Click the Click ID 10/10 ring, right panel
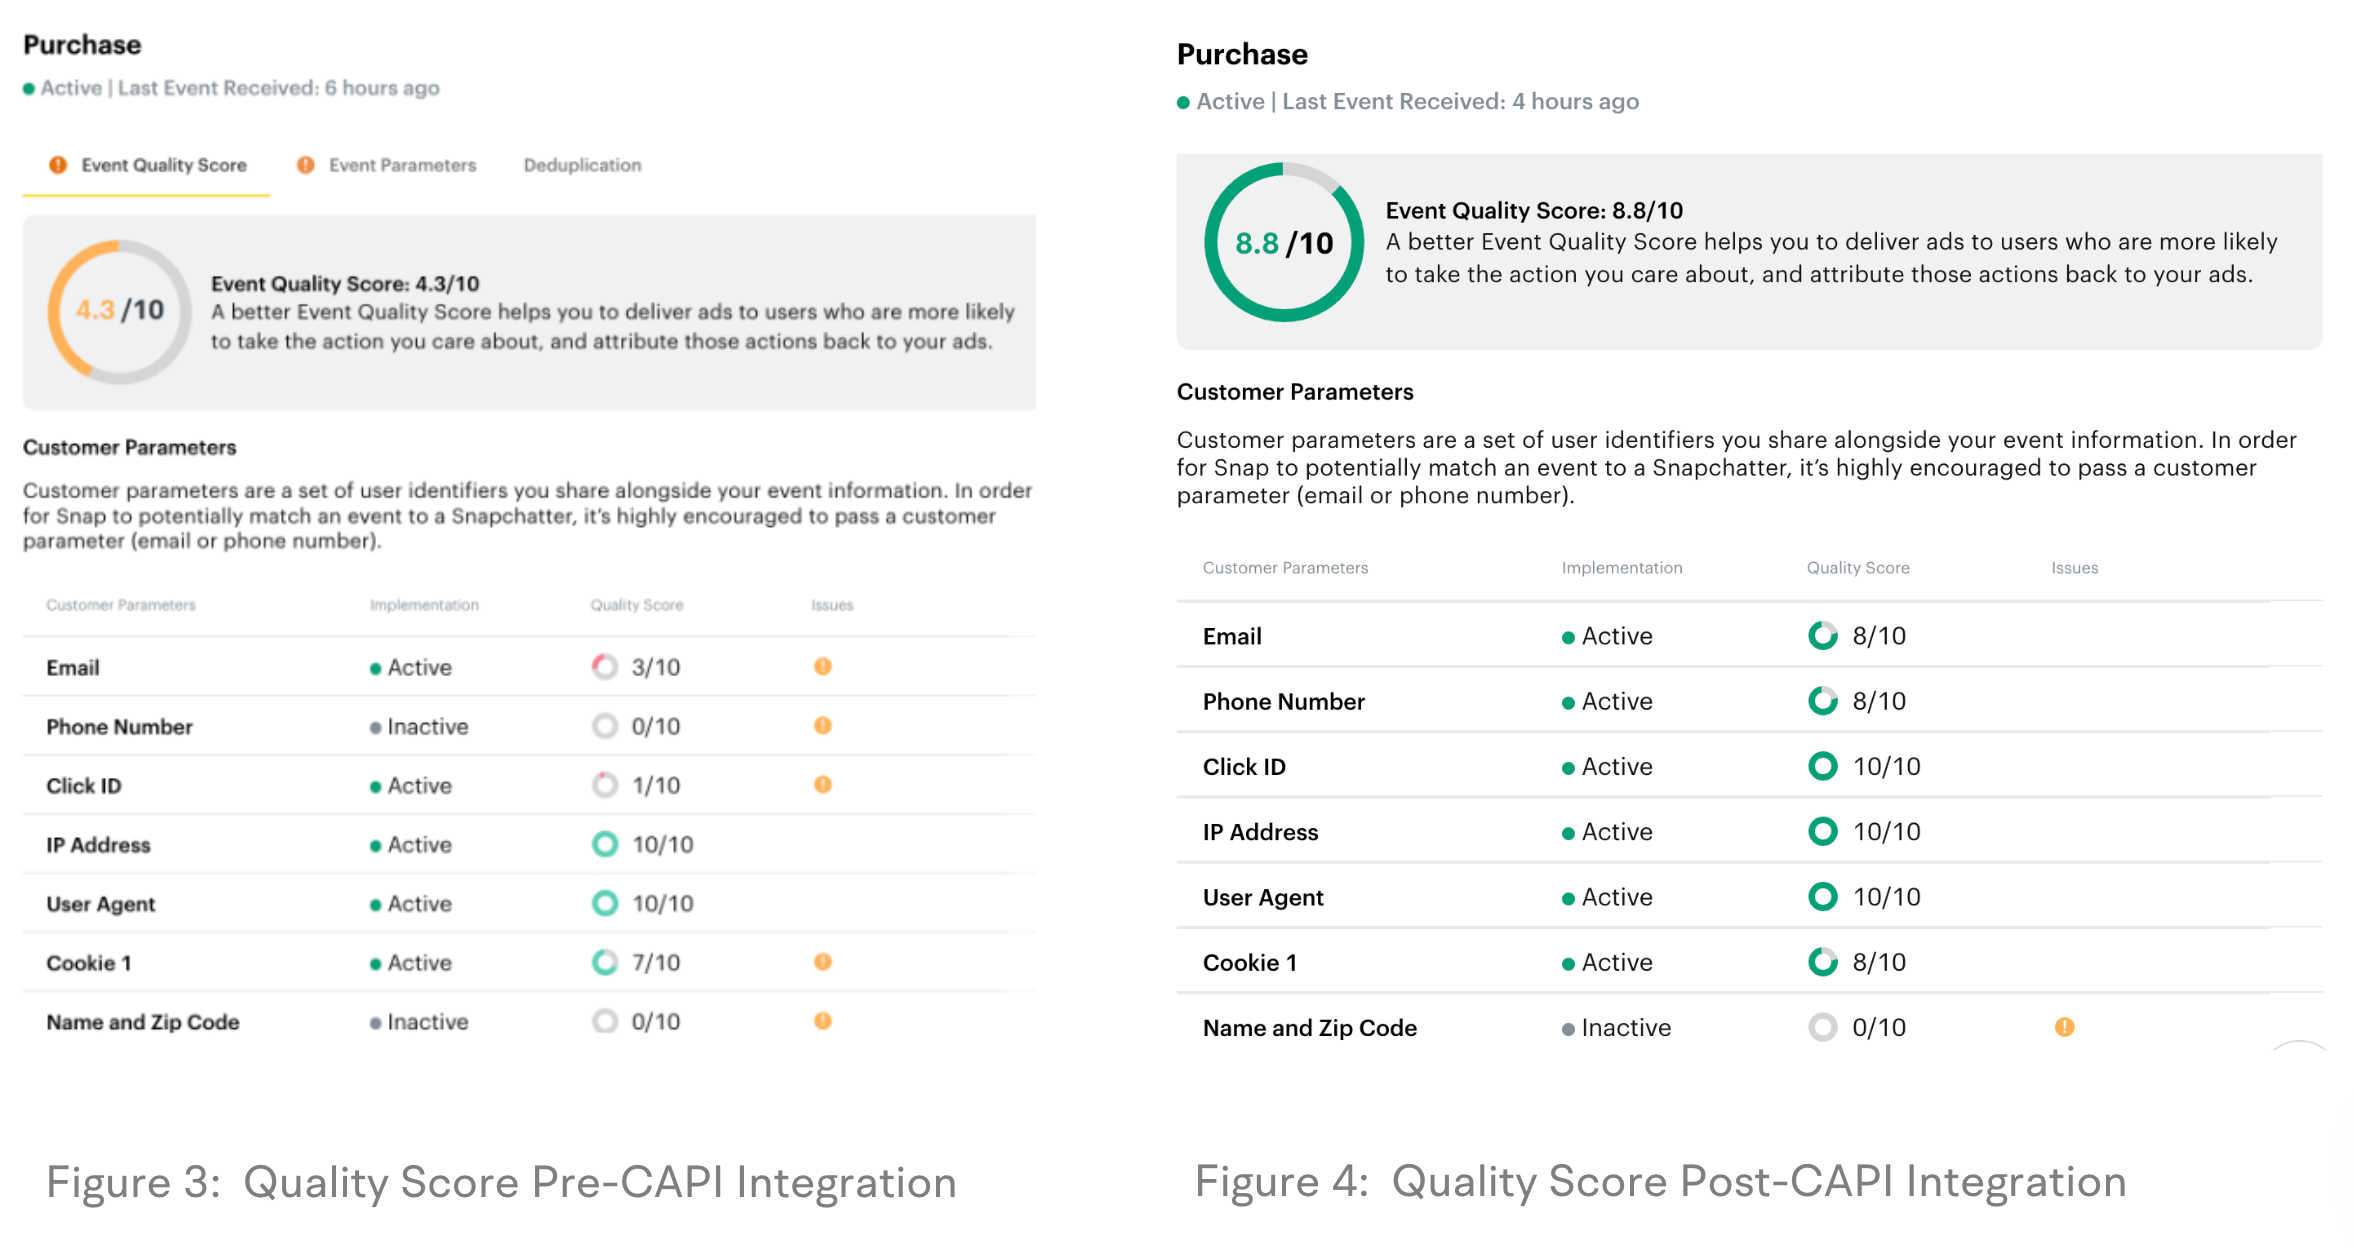This screenshot has width=2354, height=1252. pyautogui.click(x=1822, y=766)
